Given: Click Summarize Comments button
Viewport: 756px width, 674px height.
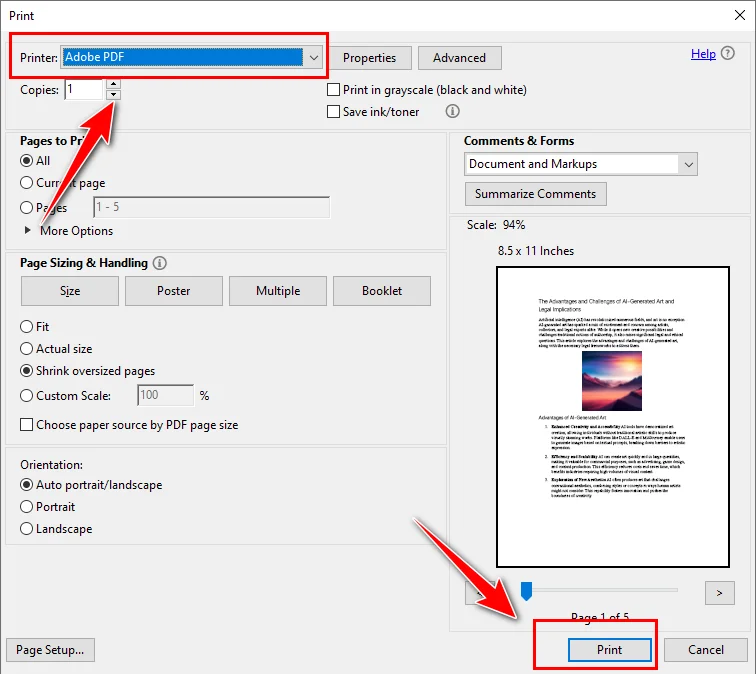Looking at the screenshot, I should (536, 194).
